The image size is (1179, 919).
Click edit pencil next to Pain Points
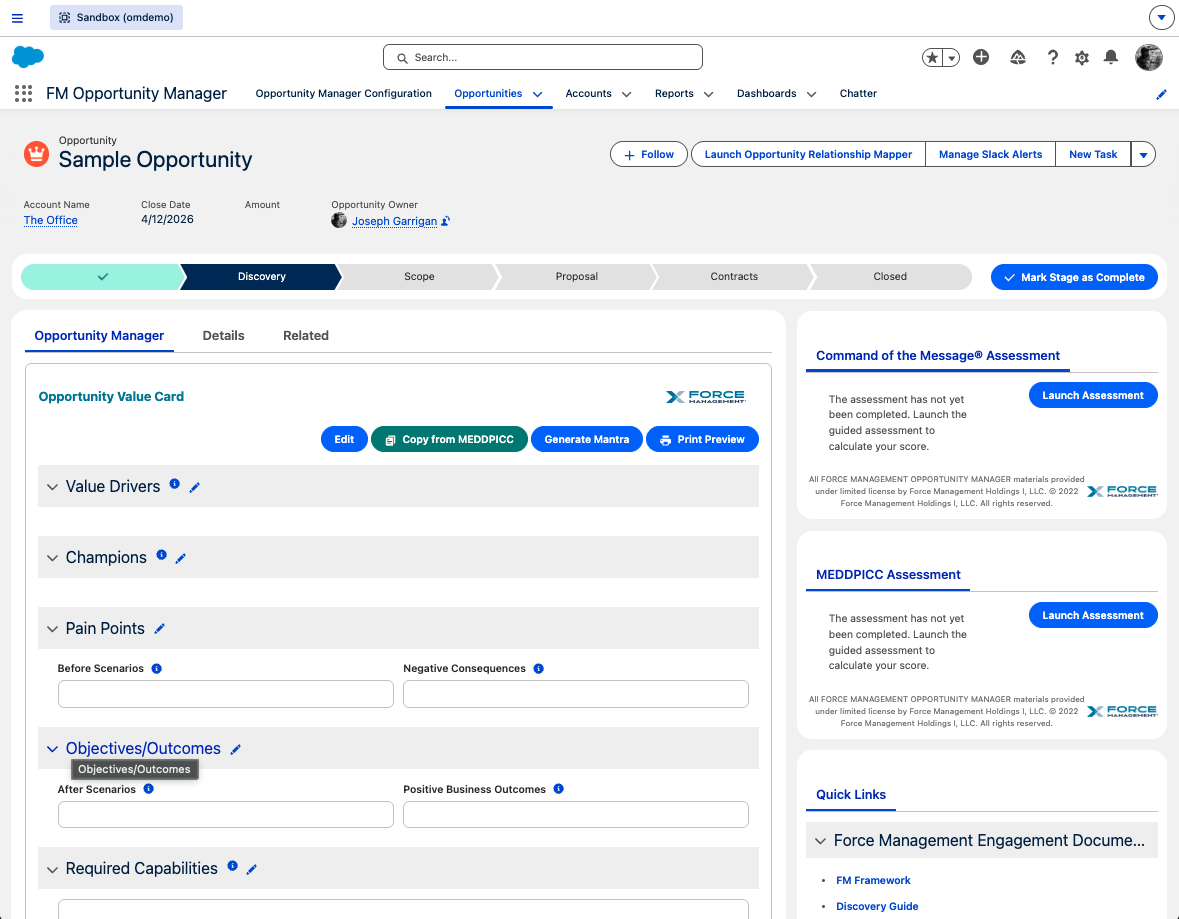click(160, 629)
